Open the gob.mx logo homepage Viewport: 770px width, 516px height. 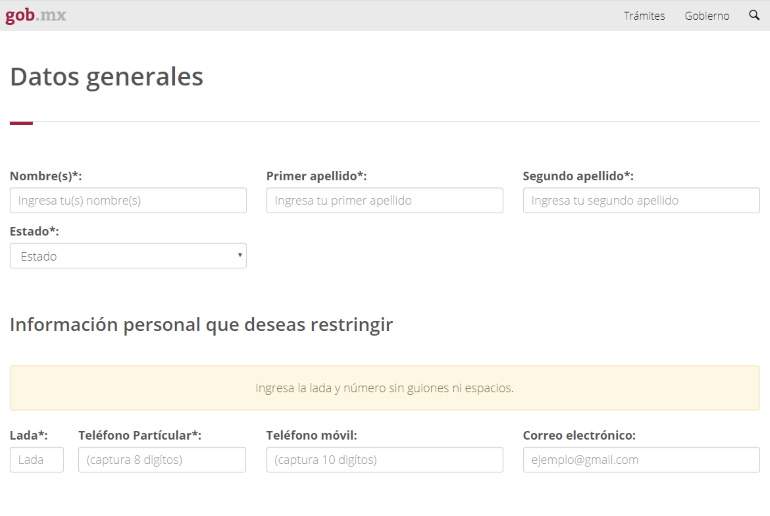click(x=35, y=15)
